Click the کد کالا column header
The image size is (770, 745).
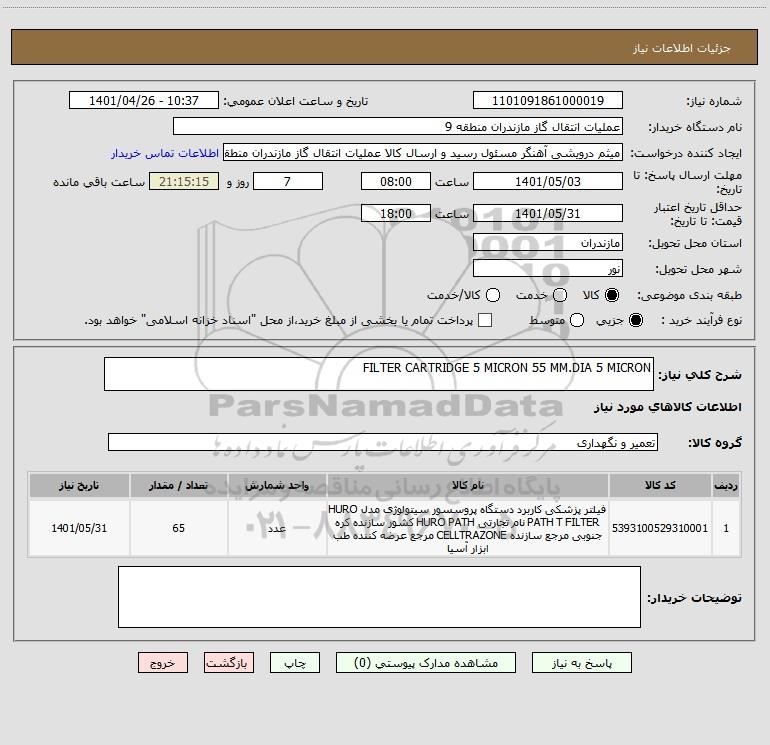point(660,485)
